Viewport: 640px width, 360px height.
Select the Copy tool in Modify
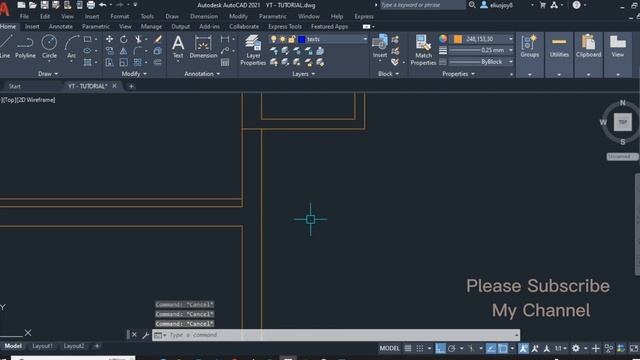pyautogui.click(x=109, y=51)
